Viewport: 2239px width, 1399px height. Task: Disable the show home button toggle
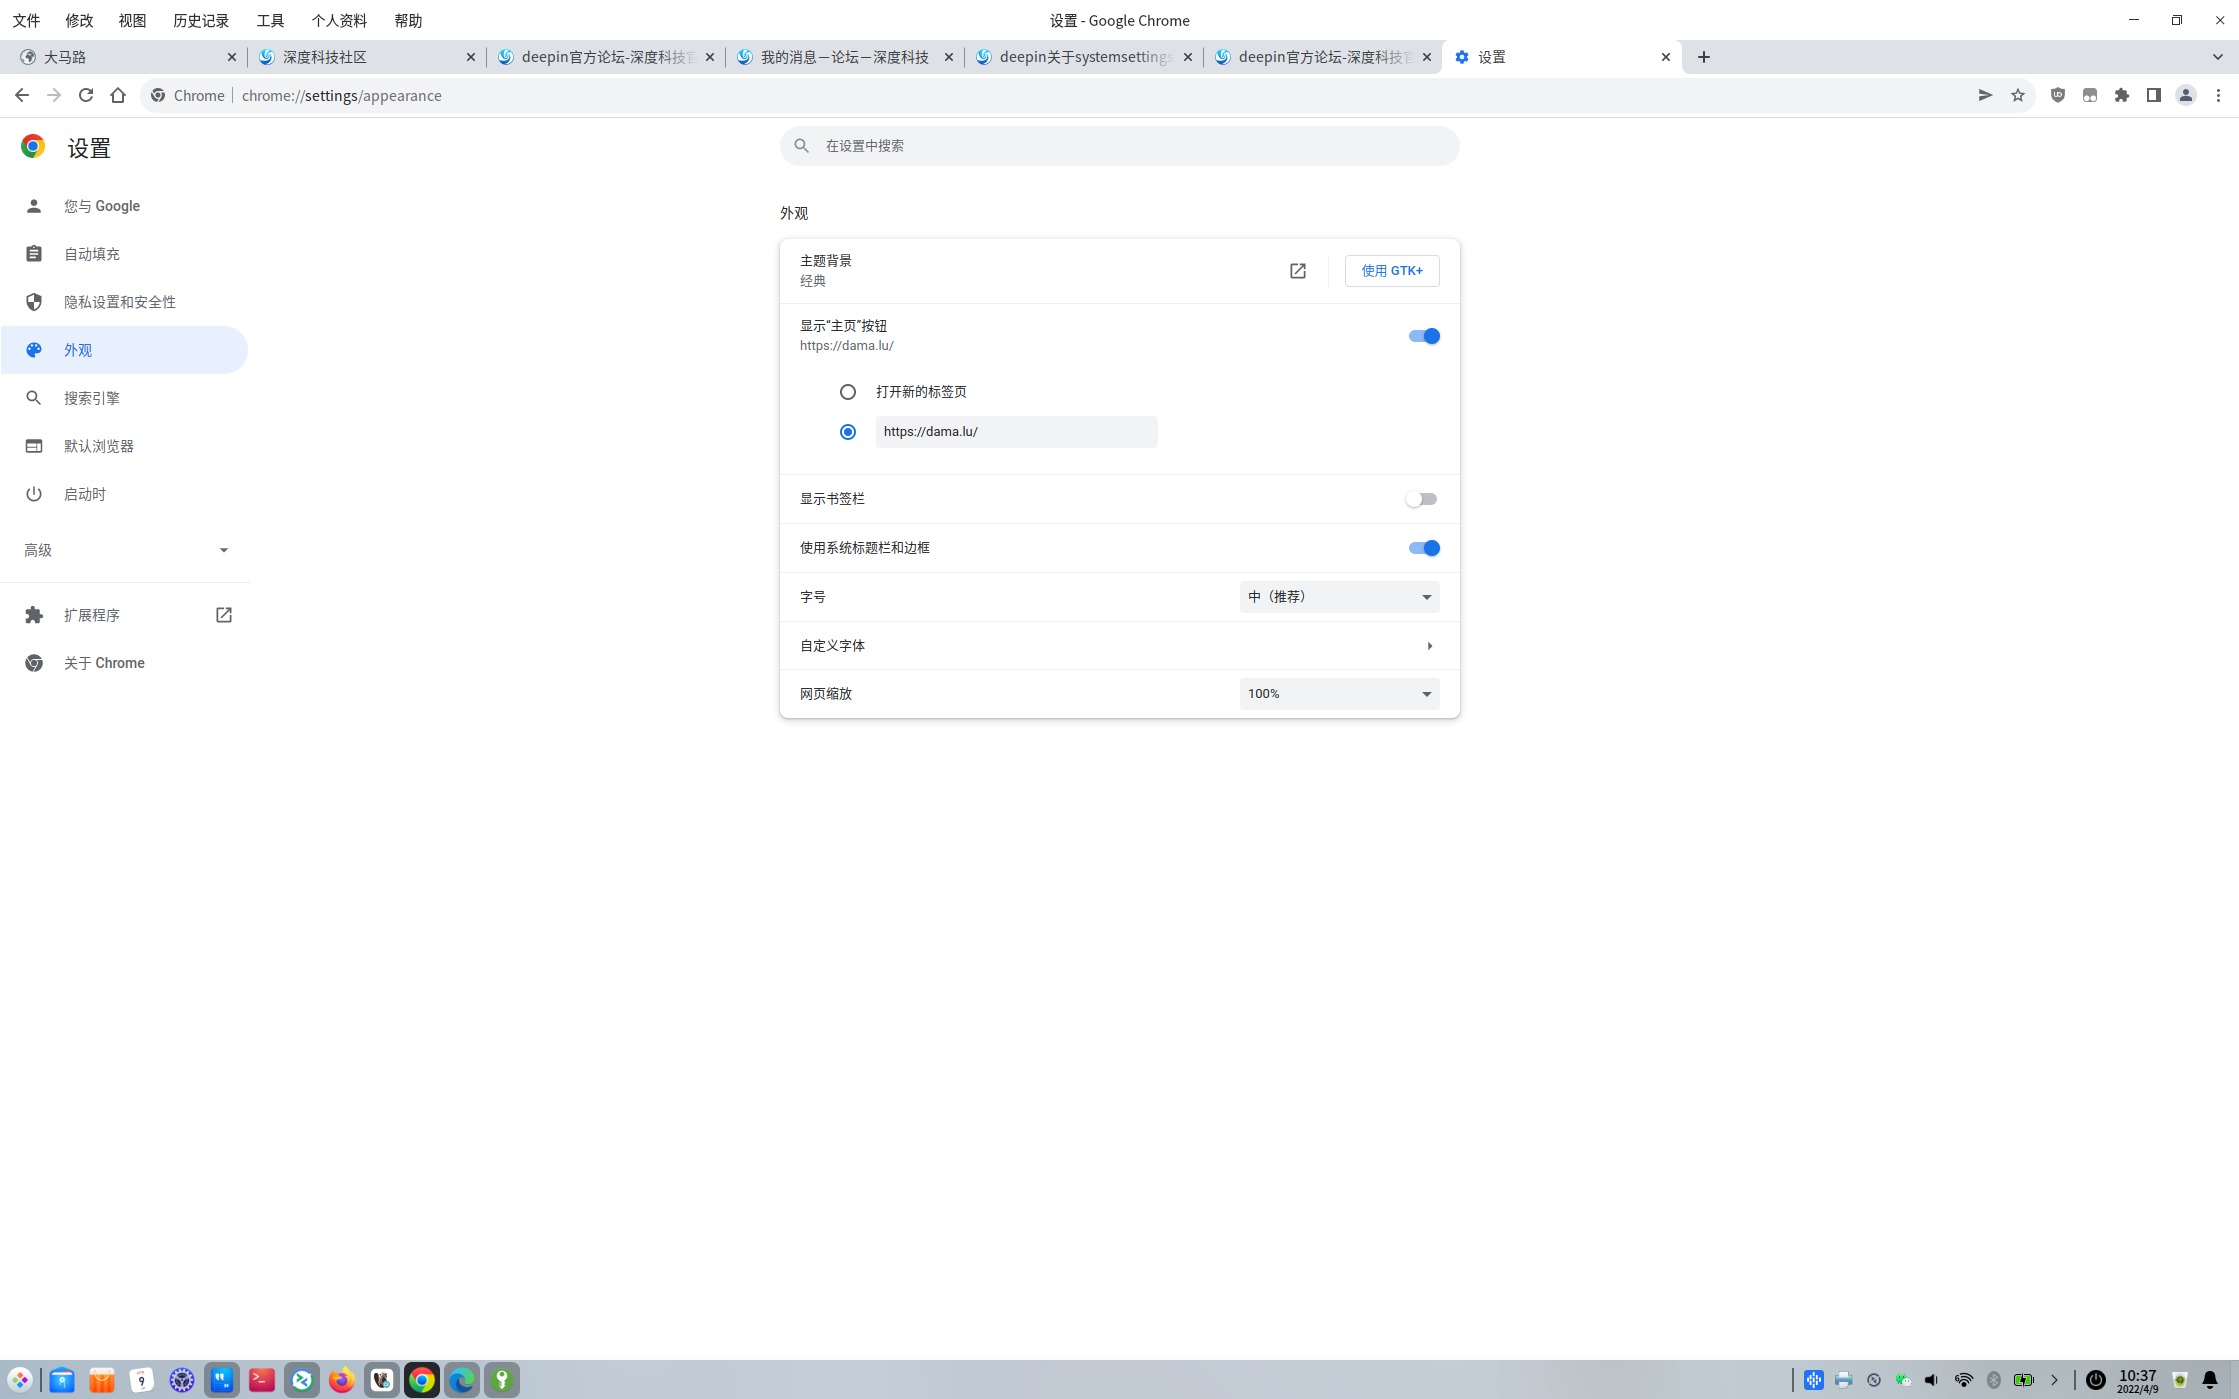1423,336
